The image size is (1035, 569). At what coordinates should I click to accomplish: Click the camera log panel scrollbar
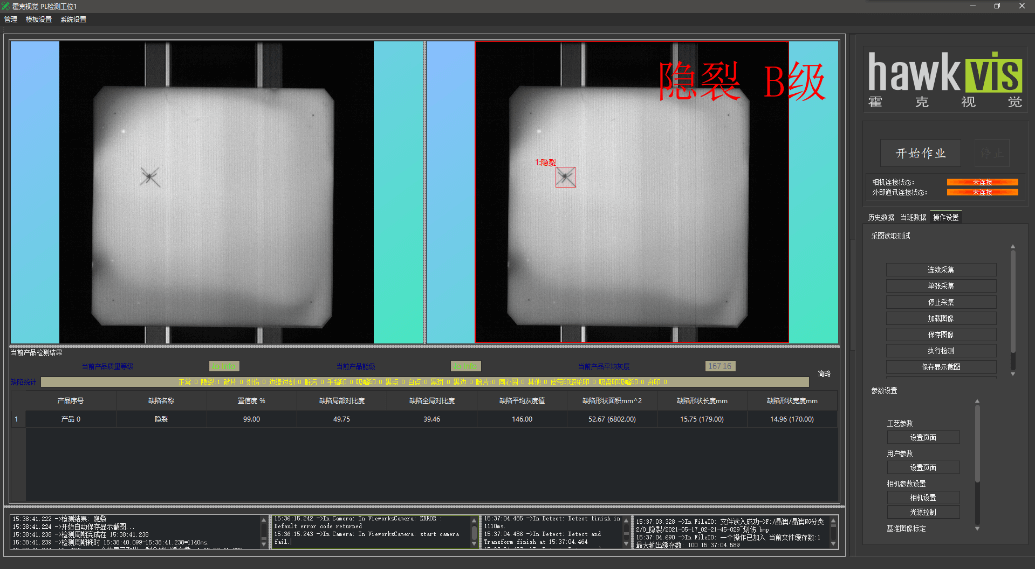474,531
